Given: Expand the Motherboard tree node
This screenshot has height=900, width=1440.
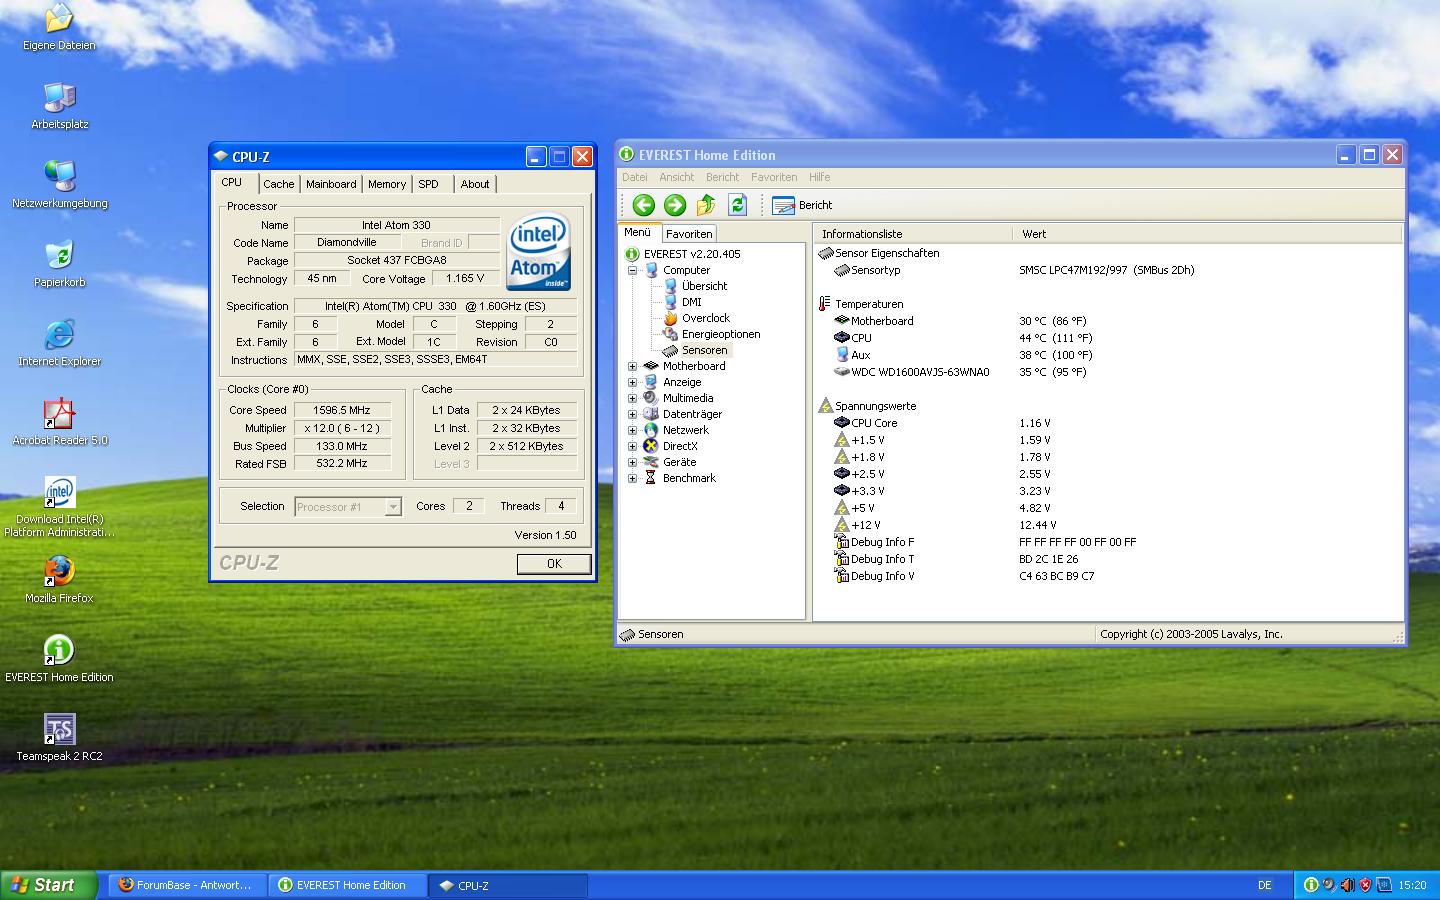Looking at the screenshot, I should tap(632, 366).
